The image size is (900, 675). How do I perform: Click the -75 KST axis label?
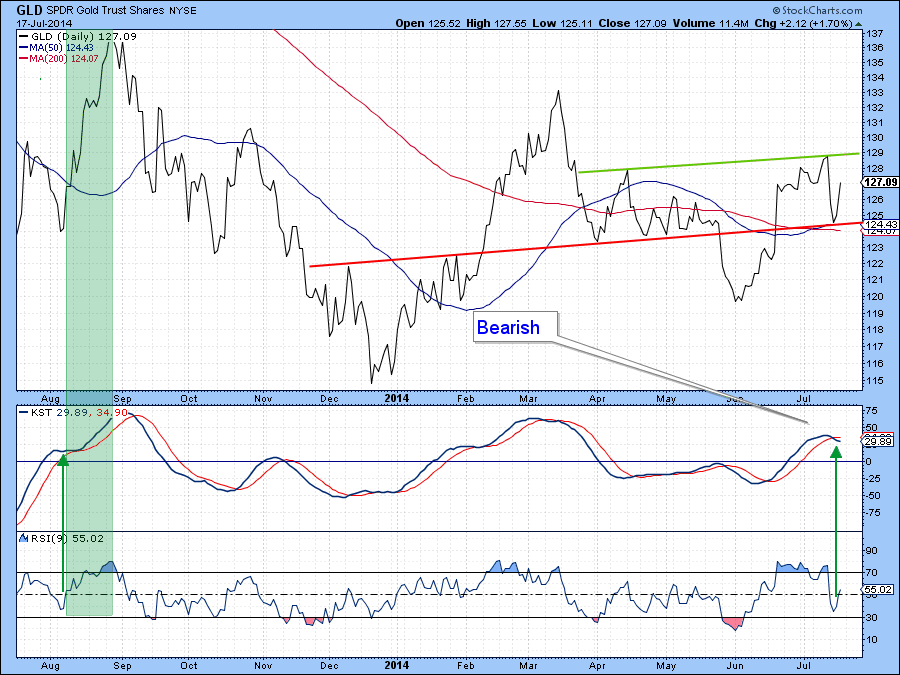873,513
